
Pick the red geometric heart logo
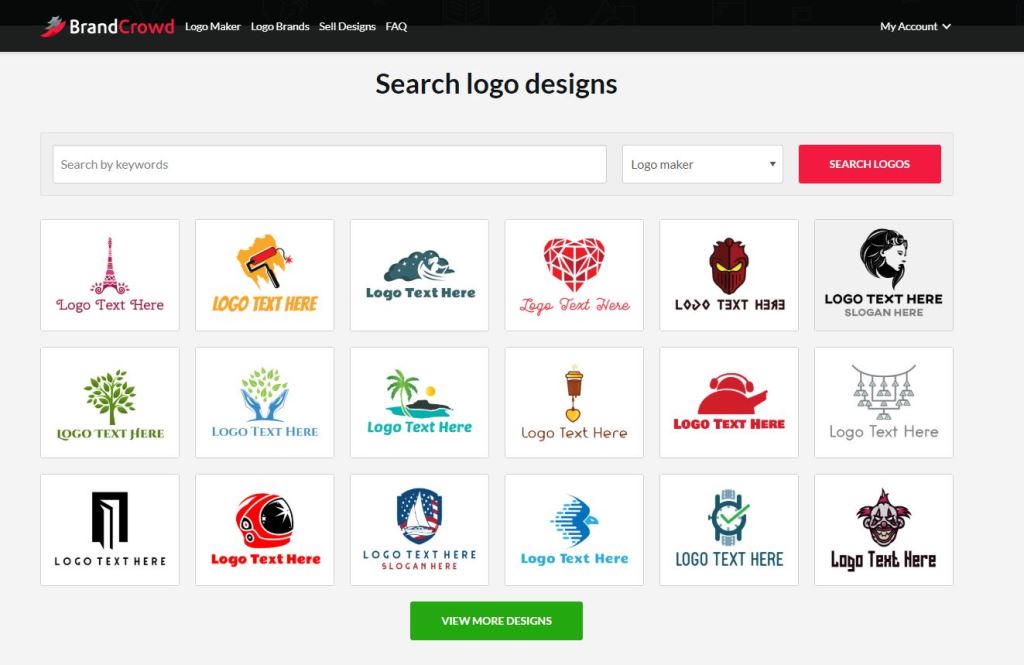574,275
